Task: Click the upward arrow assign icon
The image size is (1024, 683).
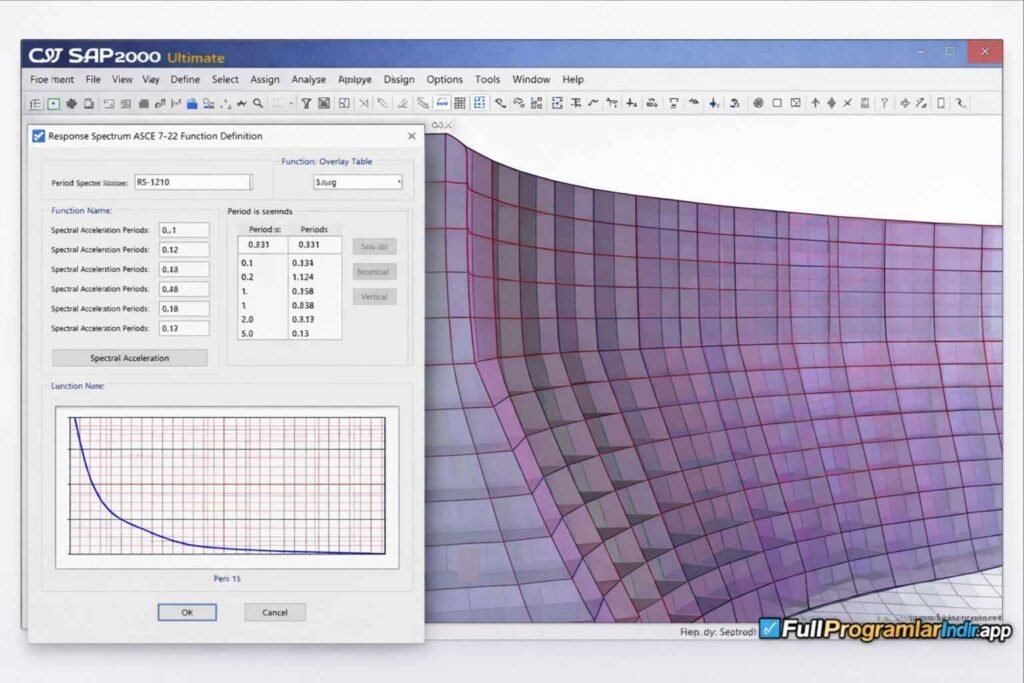Action: pyautogui.click(x=815, y=102)
